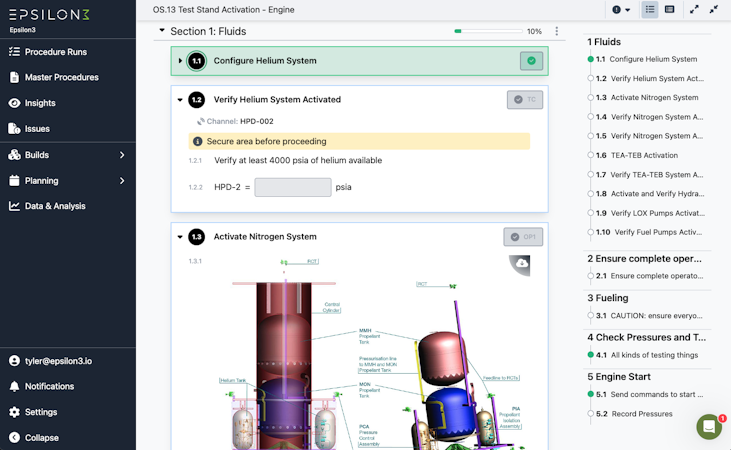Screen dimensions: 731x450
Task: Jump to 1.6 TEA-TEB Activation in outline
Action: pyautogui.click(x=646, y=155)
